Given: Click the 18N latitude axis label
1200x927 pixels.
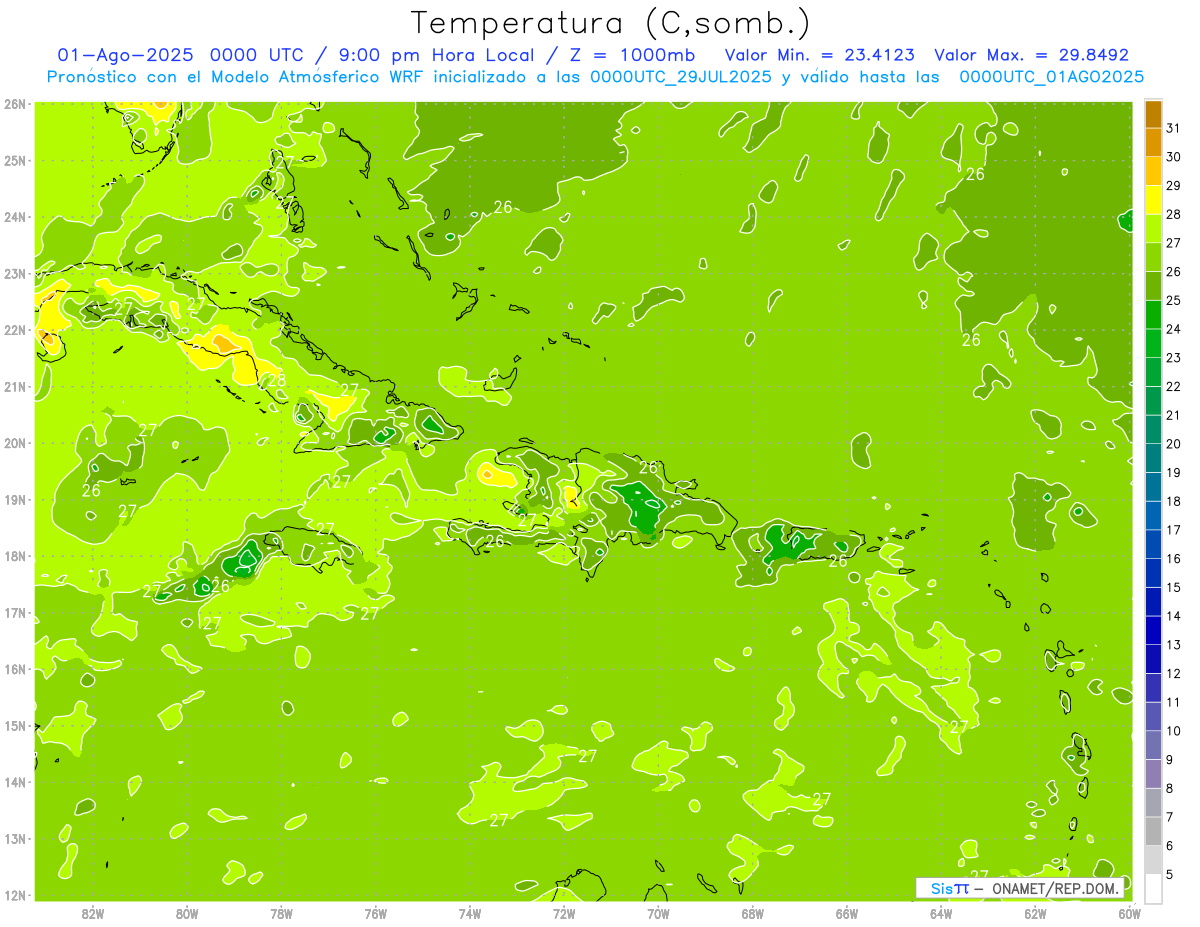Looking at the screenshot, I should tap(14, 556).
